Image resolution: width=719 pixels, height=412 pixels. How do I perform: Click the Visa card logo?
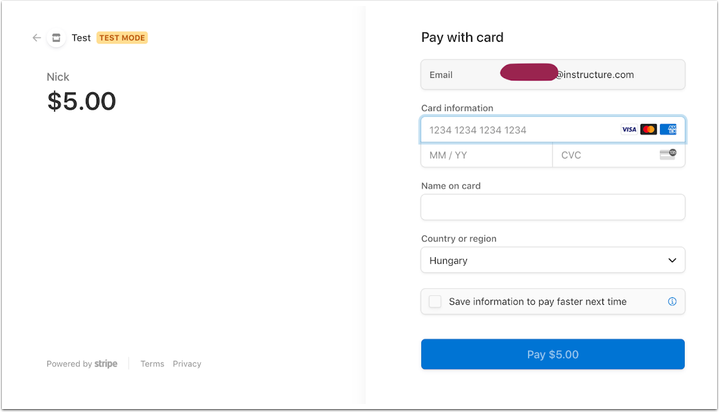pos(629,130)
